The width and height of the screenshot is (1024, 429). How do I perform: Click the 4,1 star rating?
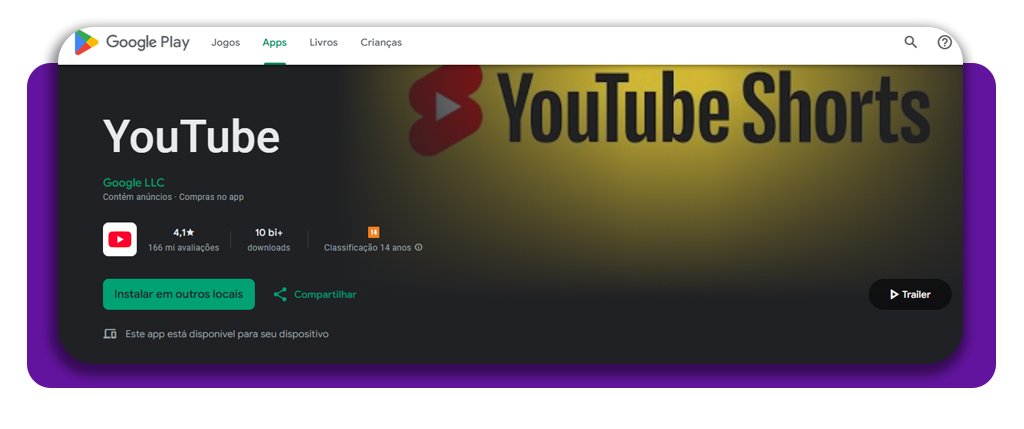183,232
